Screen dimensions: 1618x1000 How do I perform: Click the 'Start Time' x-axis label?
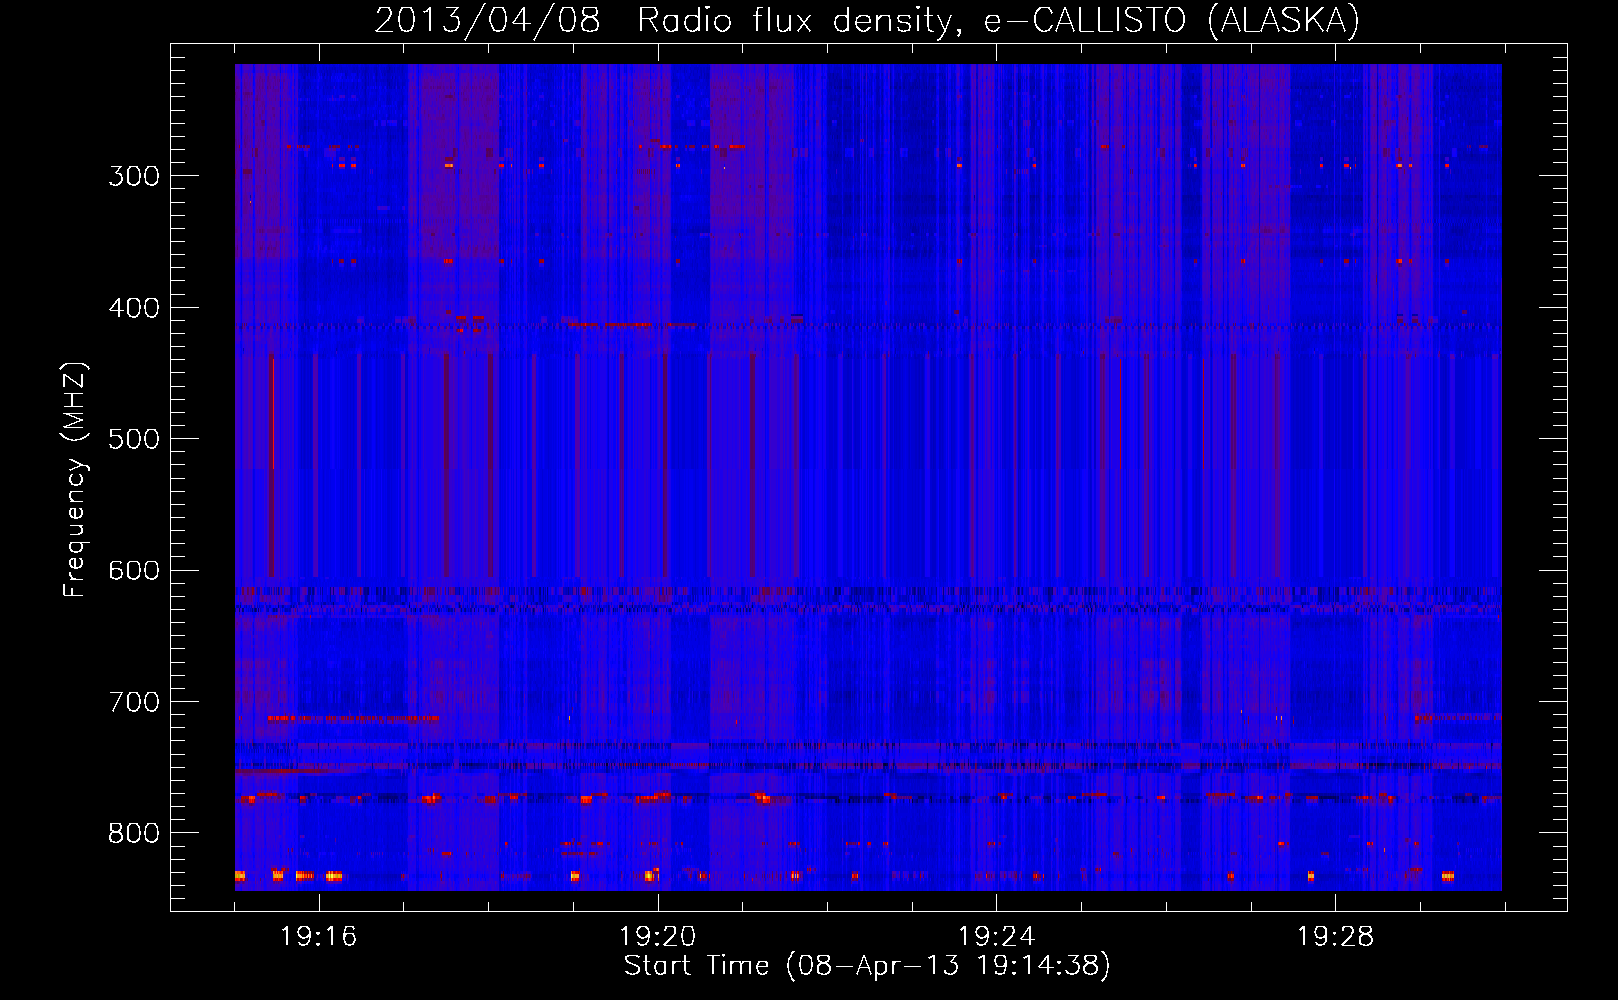click(x=867, y=966)
